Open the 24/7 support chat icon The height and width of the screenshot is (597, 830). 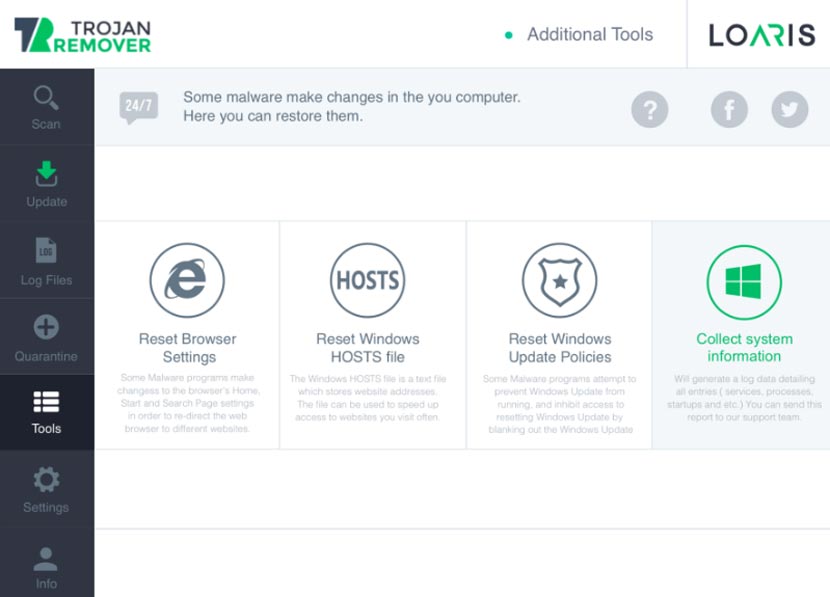[138, 104]
